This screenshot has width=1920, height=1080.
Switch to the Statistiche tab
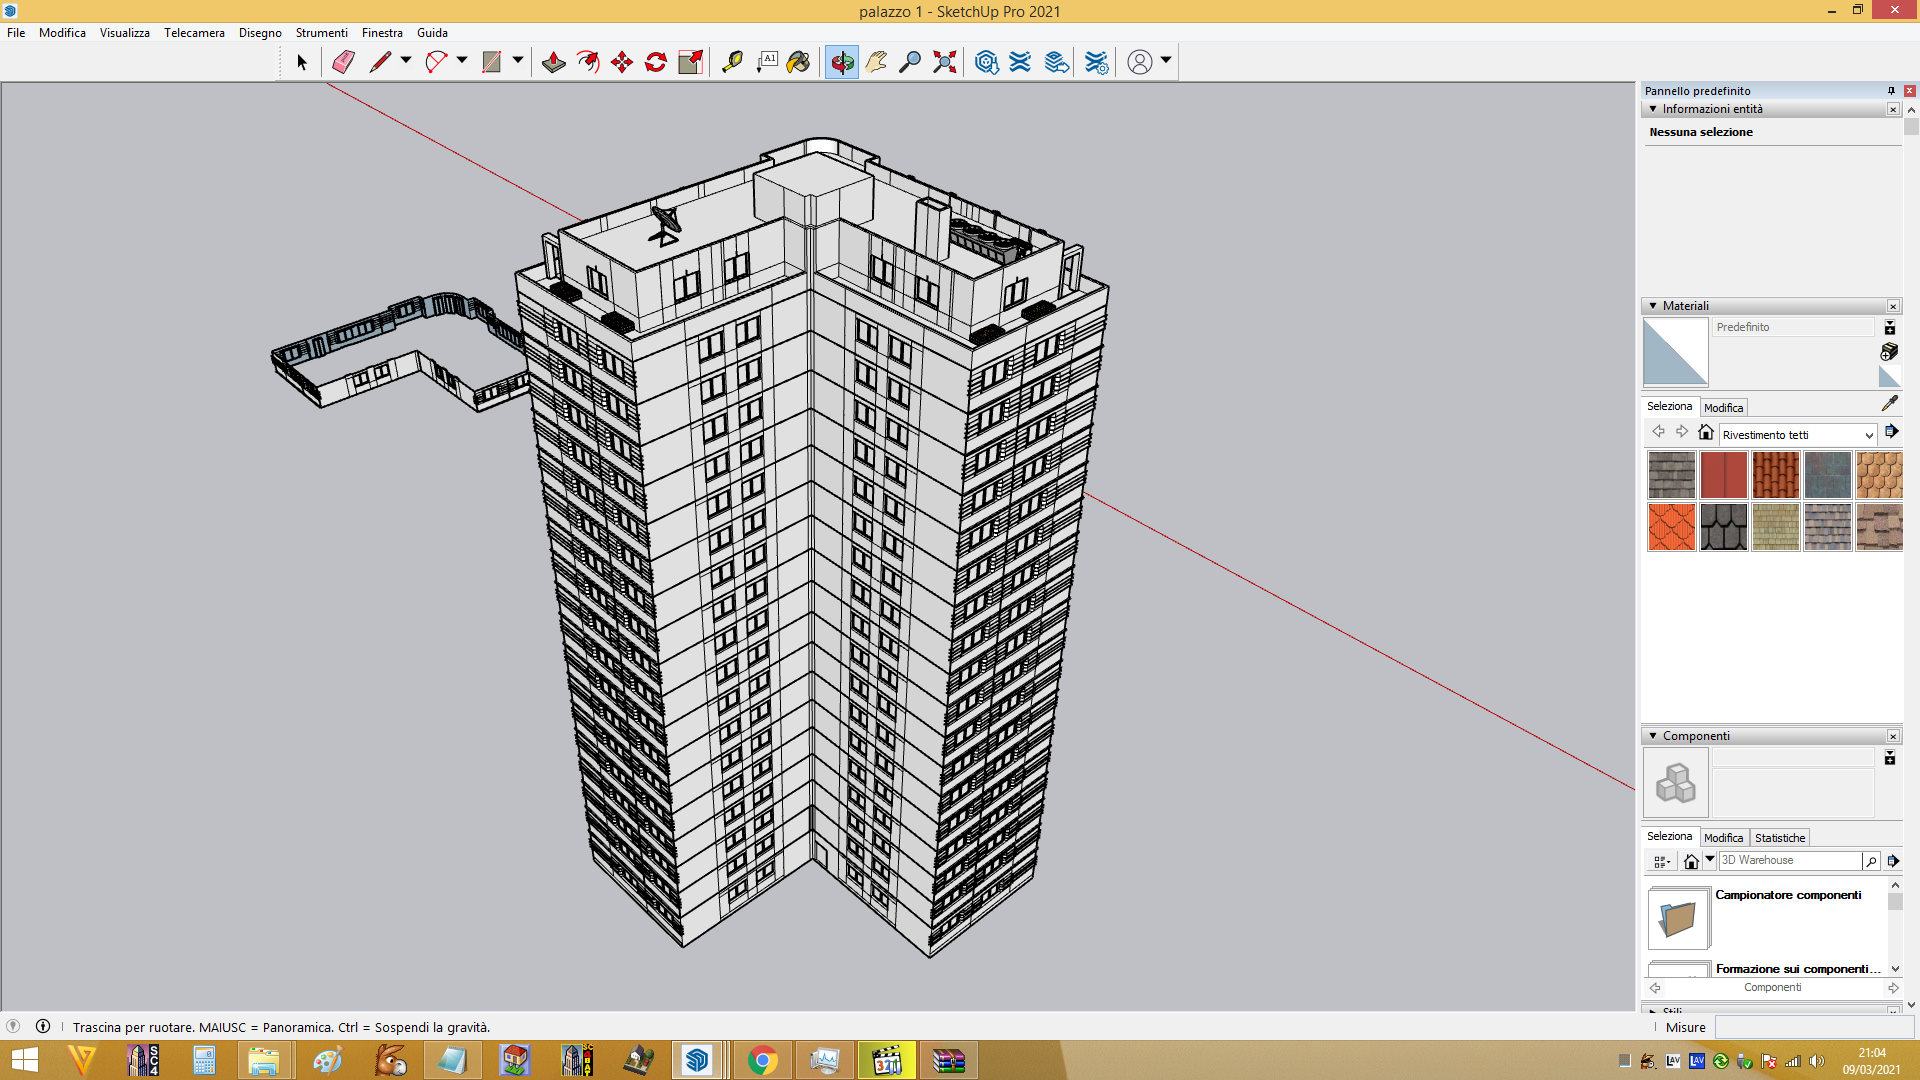point(1780,838)
